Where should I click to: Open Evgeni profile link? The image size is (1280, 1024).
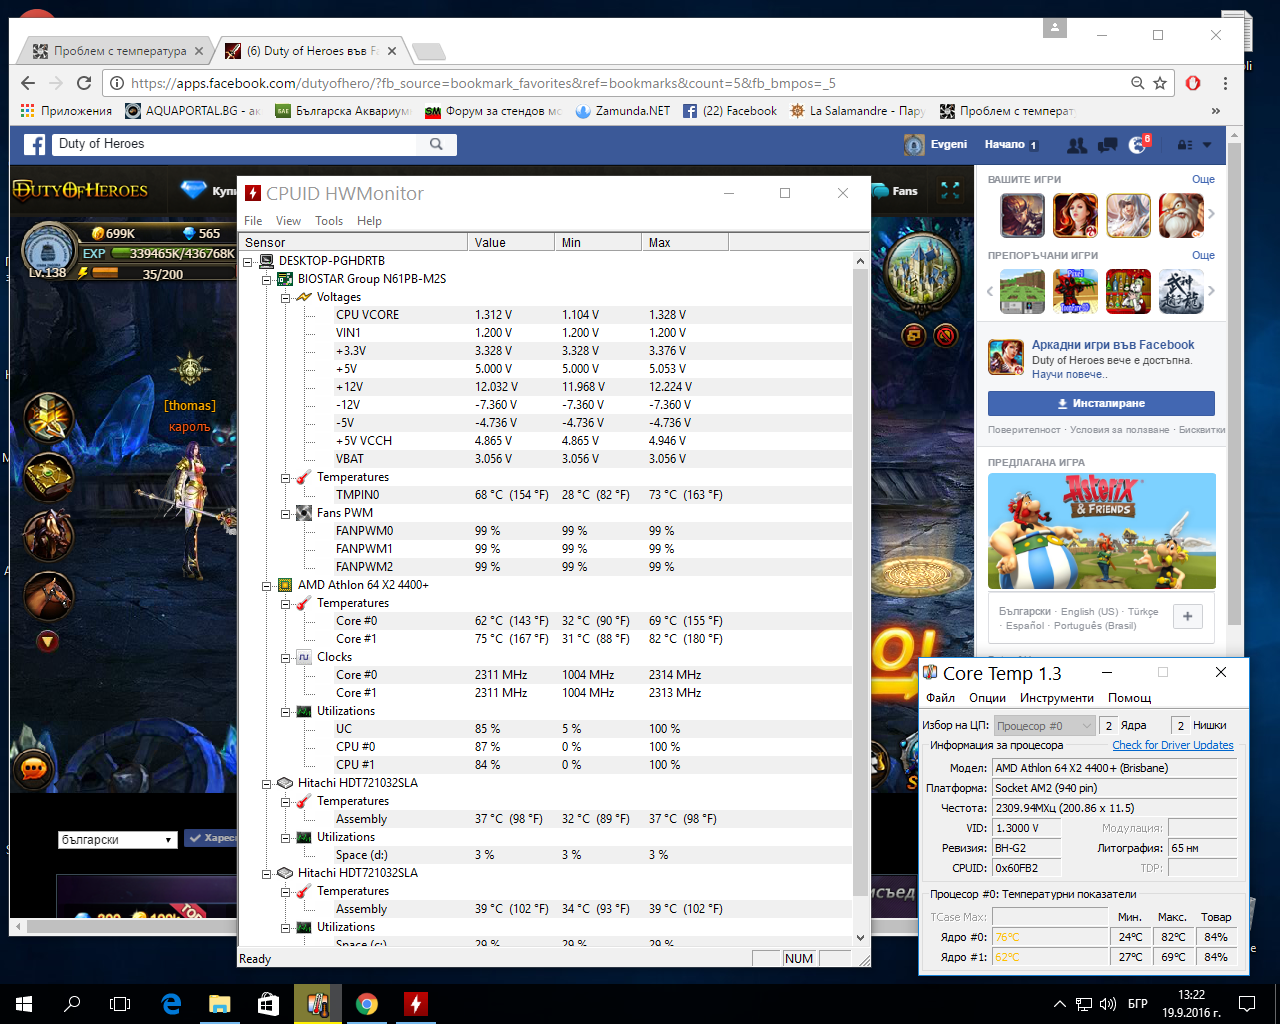(x=936, y=144)
